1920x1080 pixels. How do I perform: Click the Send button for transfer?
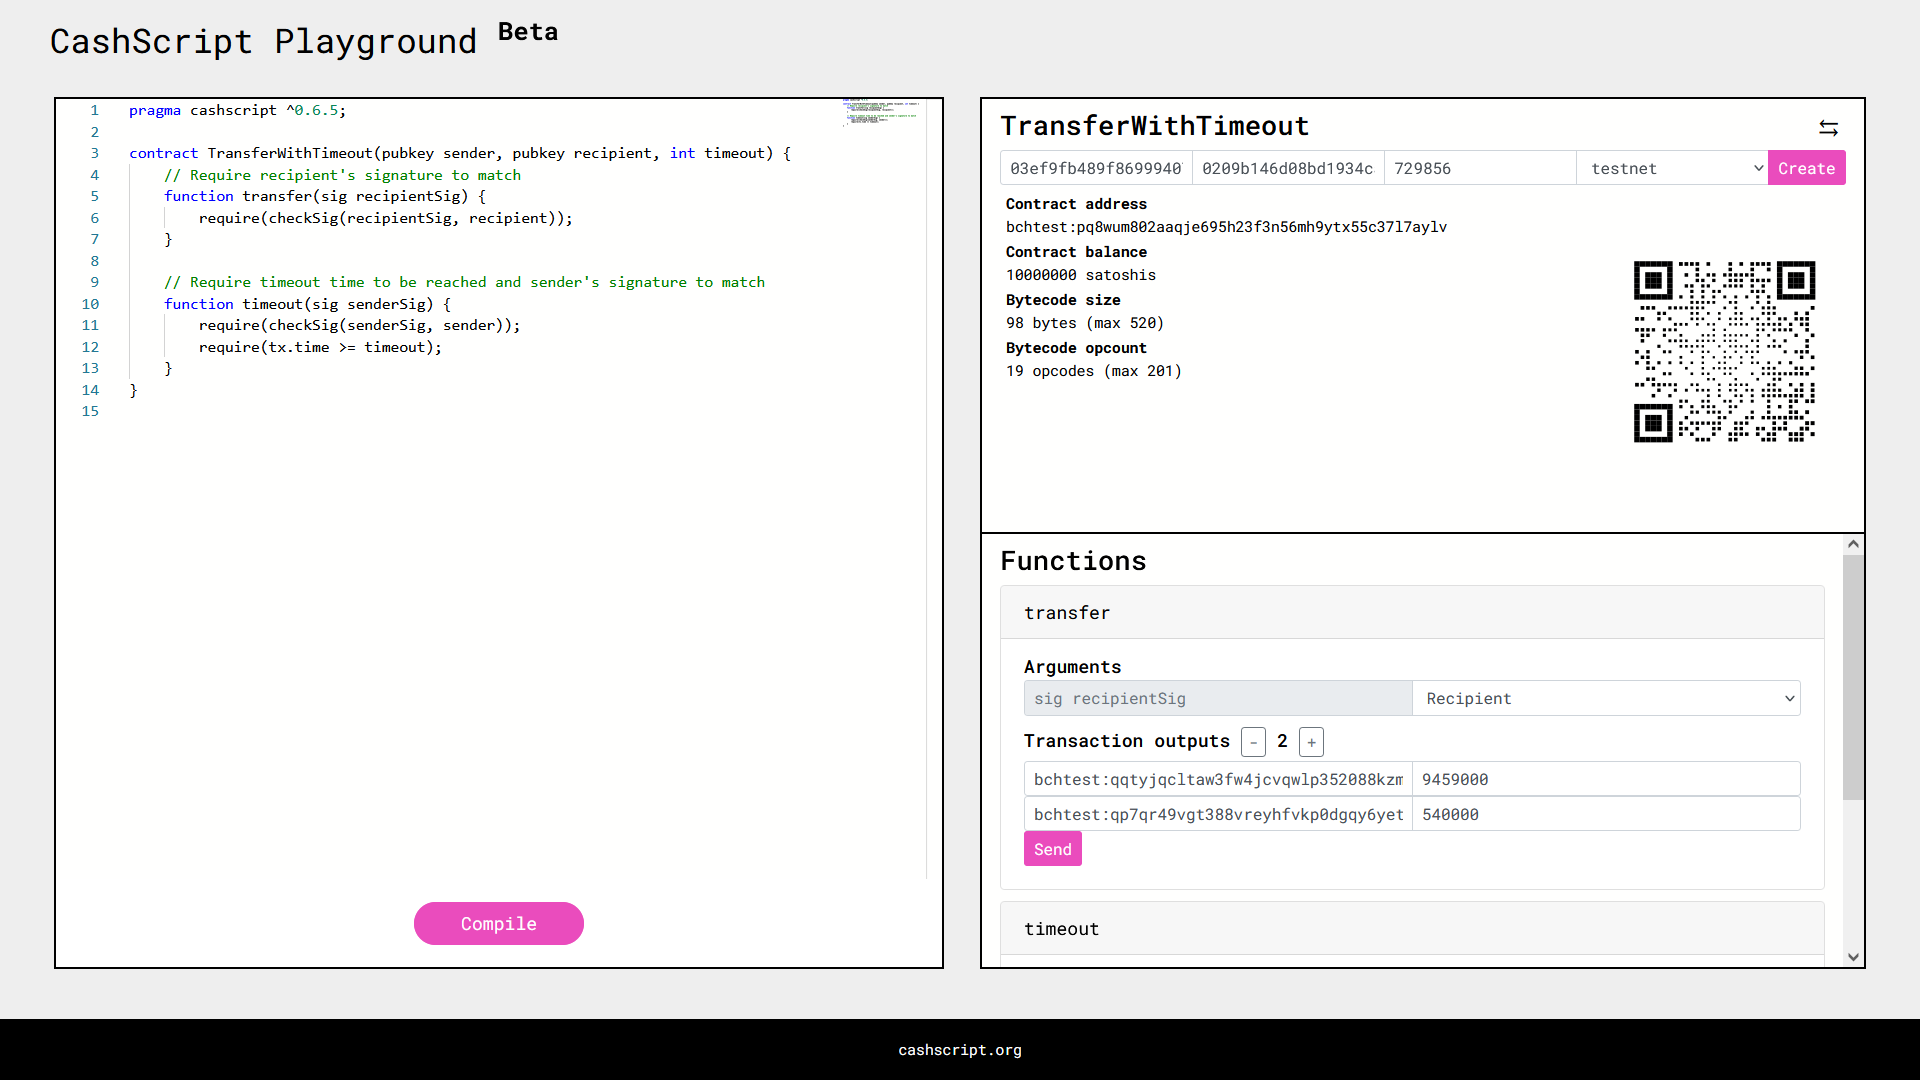click(1052, 849)
